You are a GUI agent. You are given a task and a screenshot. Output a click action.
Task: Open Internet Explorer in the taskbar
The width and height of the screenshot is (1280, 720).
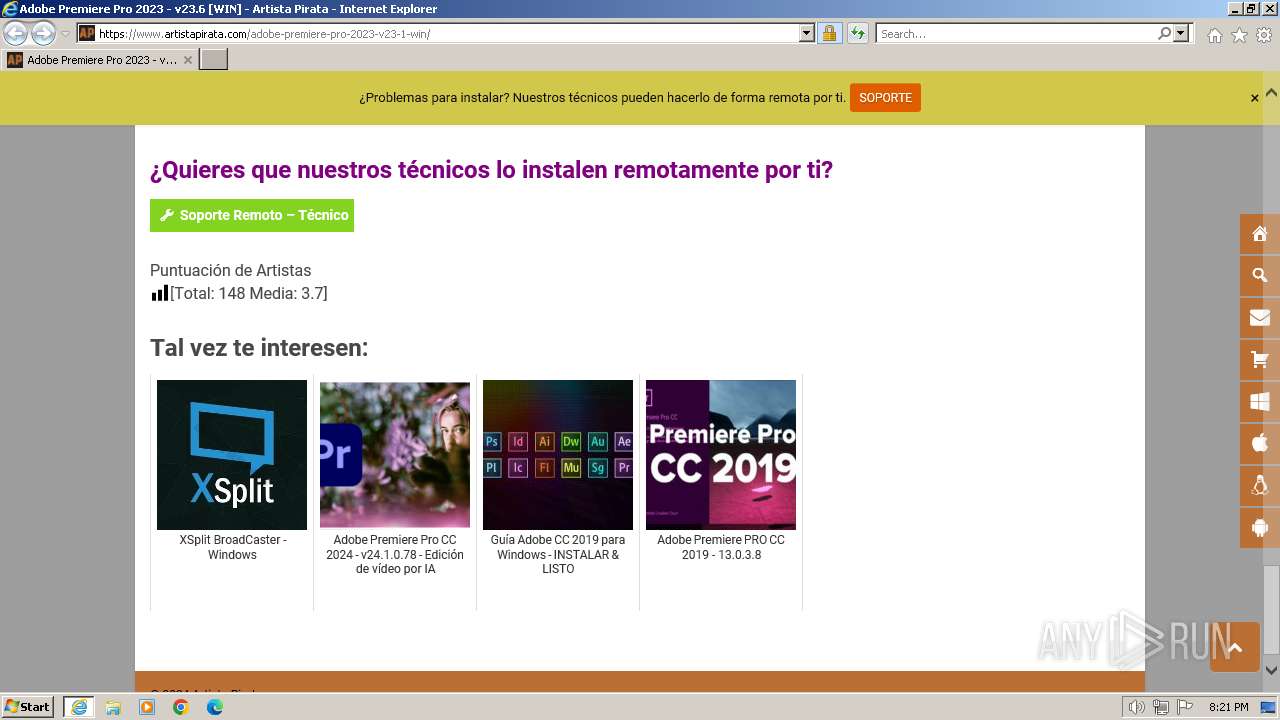[78, 707]
